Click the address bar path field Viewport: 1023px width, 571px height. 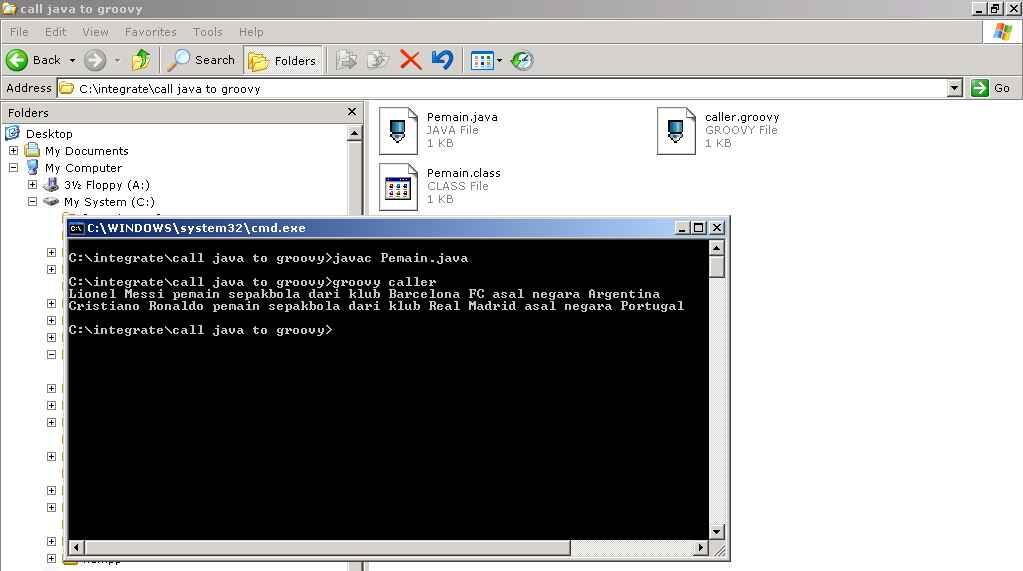502,88
